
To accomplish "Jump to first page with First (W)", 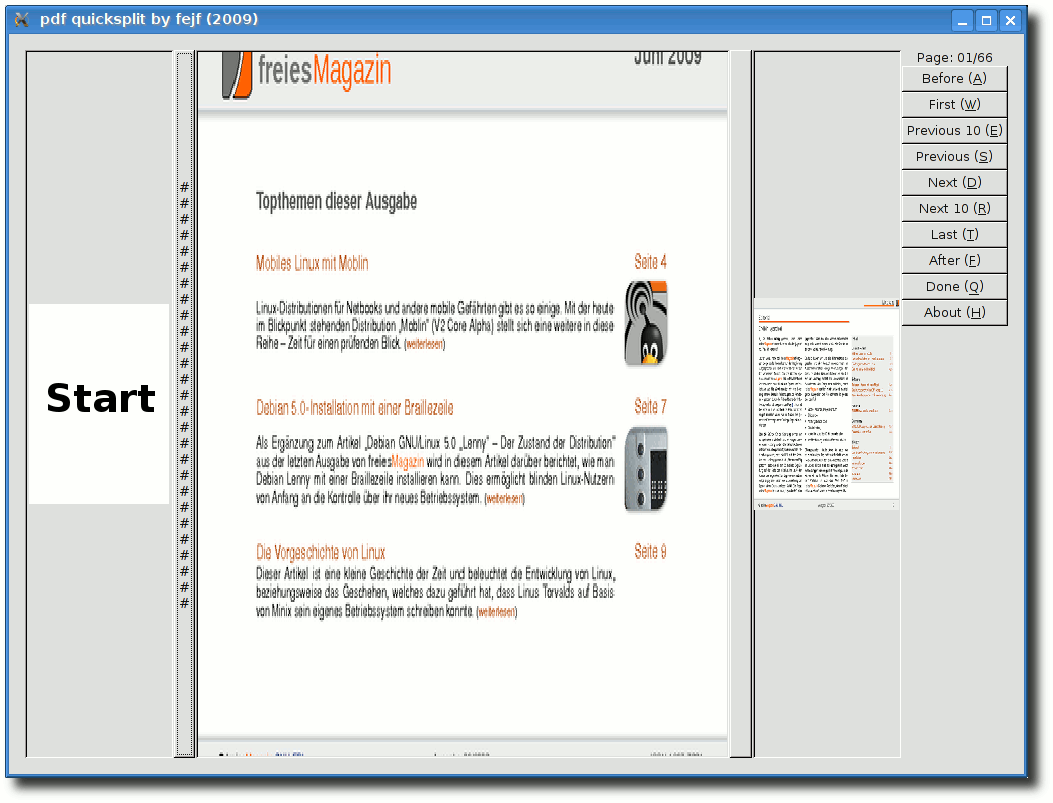I will [x=954, y=104].
